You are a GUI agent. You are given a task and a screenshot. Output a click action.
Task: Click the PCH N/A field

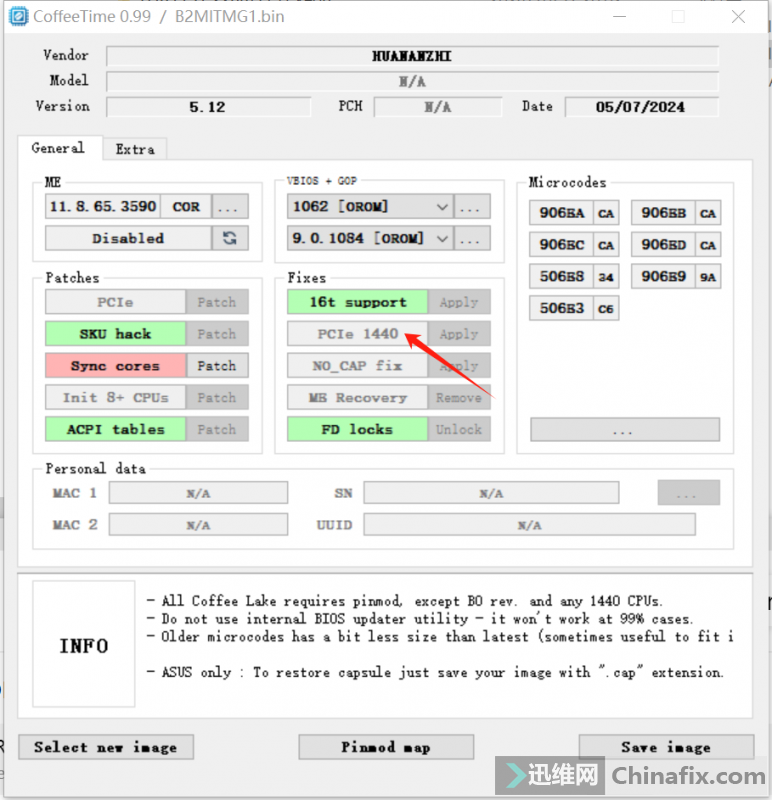click(x=438, y=107)
